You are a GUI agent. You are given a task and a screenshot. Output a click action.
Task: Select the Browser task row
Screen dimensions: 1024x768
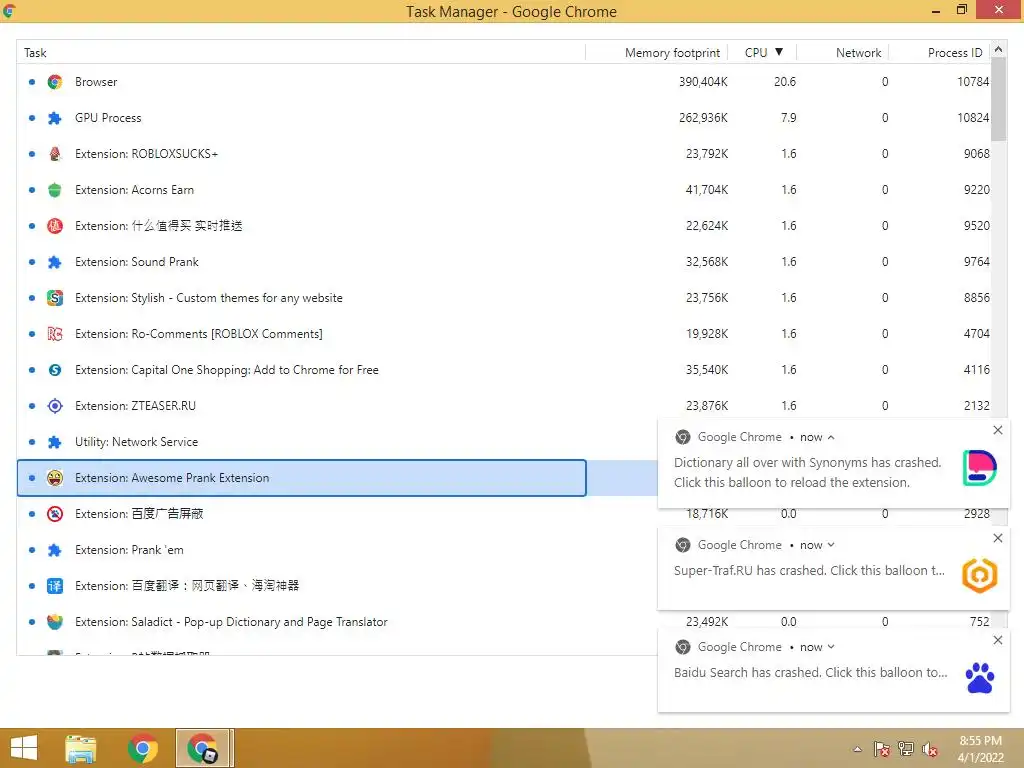pos(503,82)
